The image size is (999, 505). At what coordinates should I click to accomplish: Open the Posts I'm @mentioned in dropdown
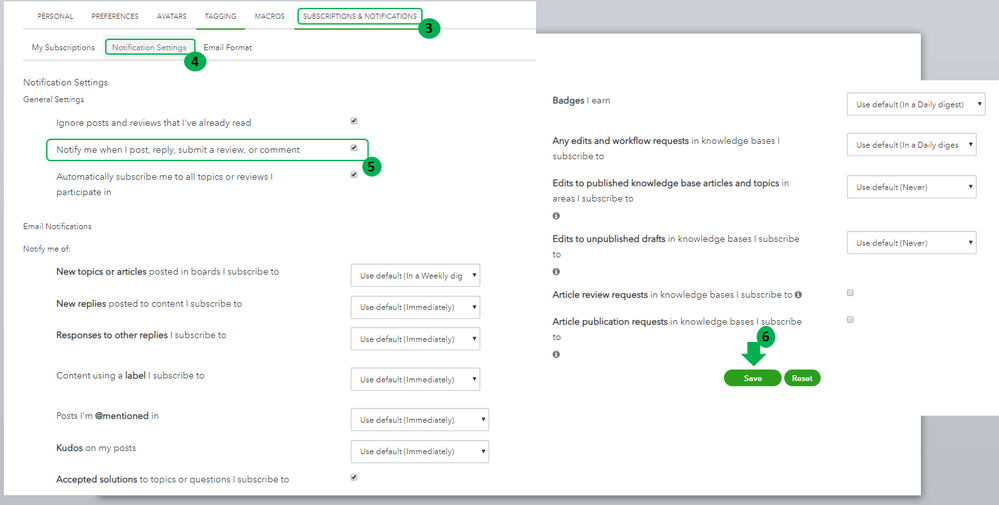tap(420, 420)
